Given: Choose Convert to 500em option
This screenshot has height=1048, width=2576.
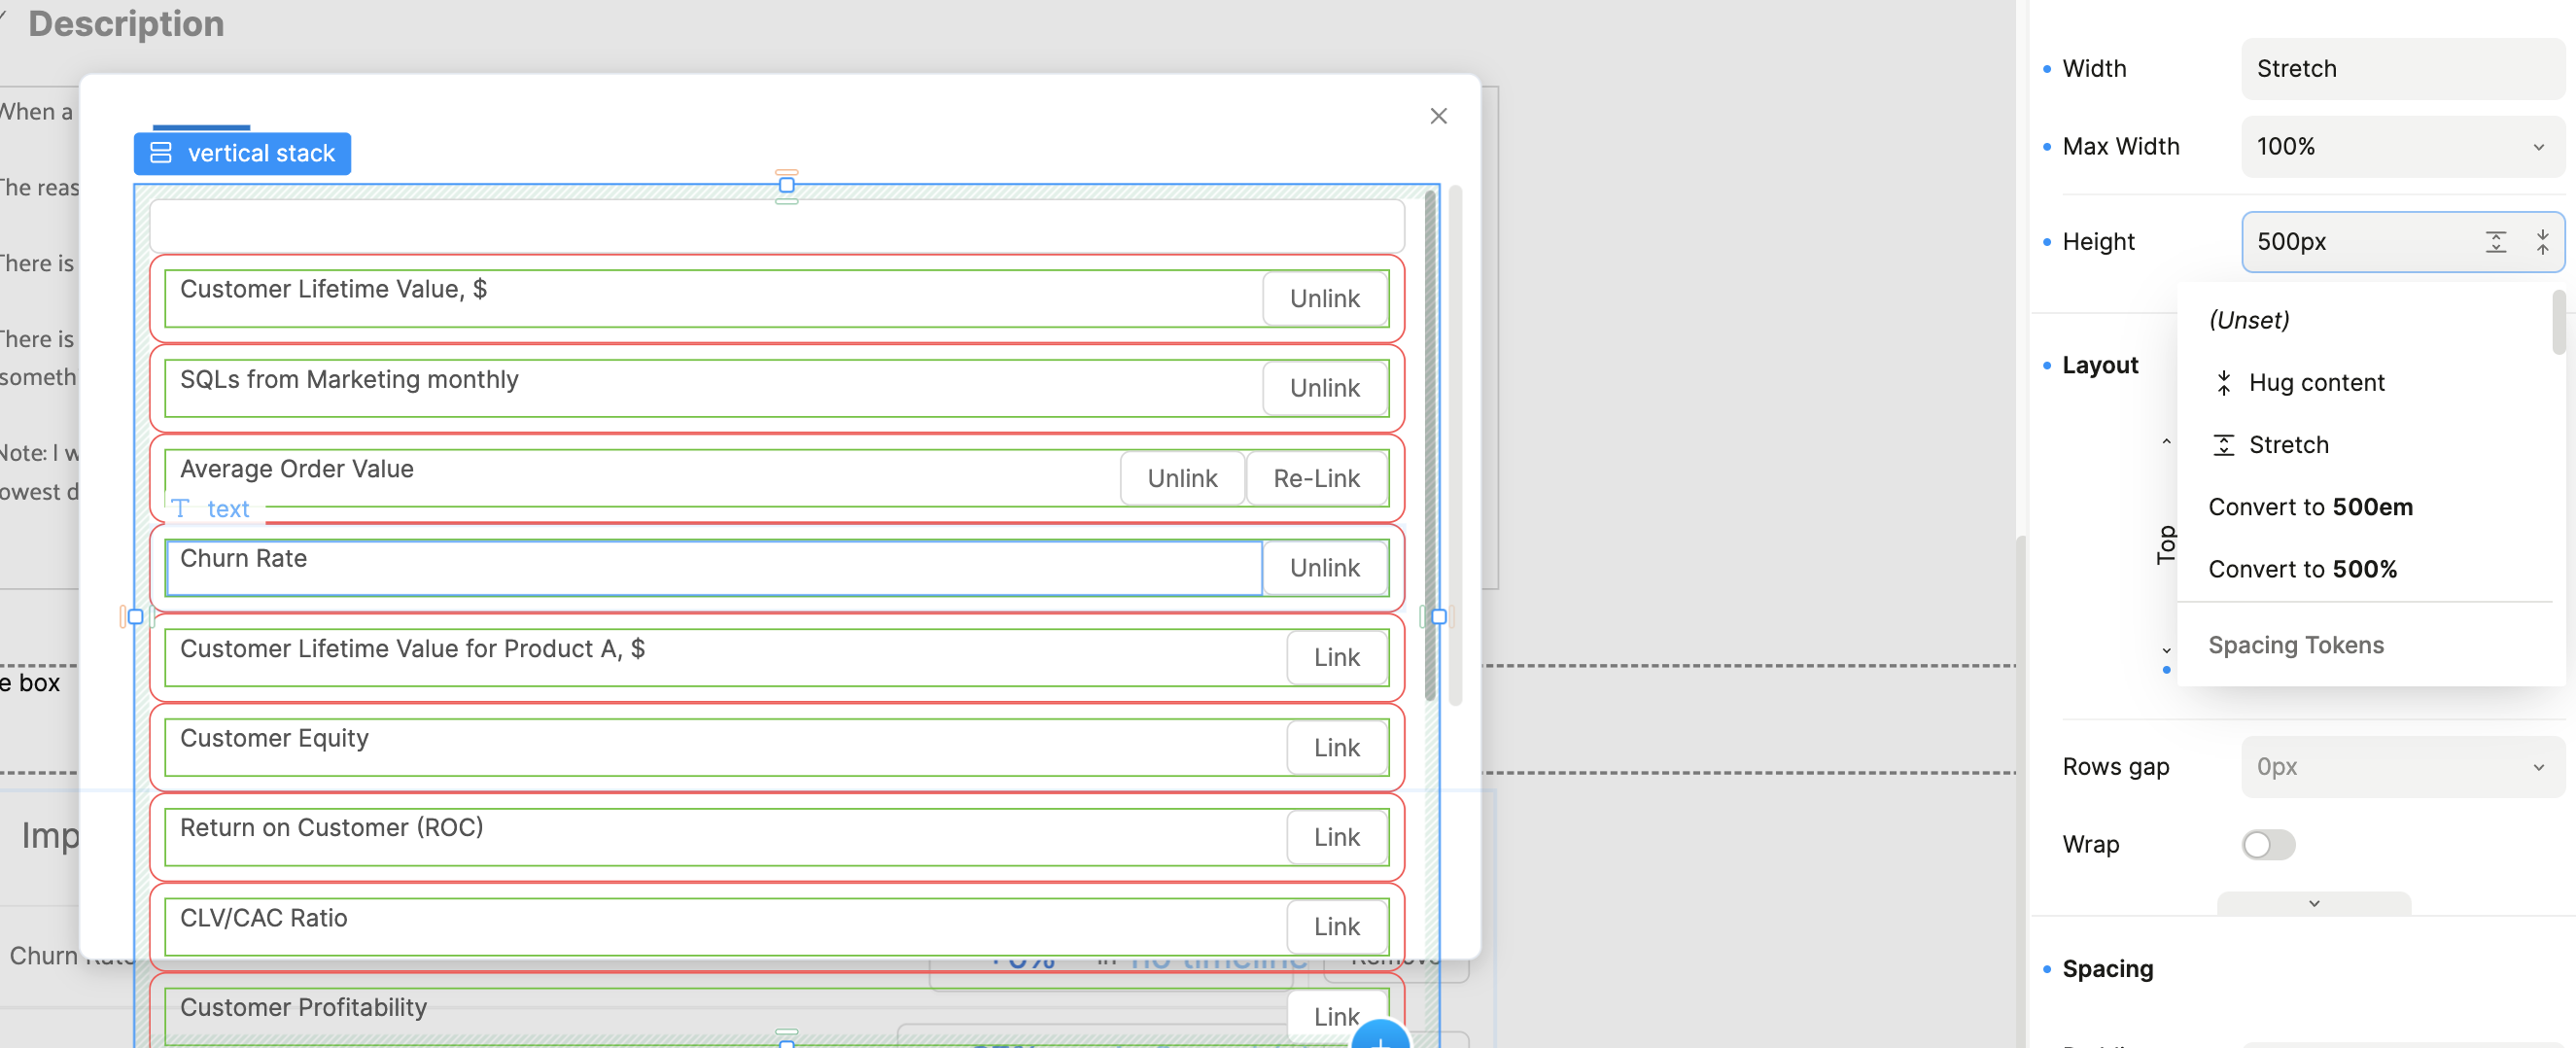Looking at the screenshot, I should (x=2310, y=507).
